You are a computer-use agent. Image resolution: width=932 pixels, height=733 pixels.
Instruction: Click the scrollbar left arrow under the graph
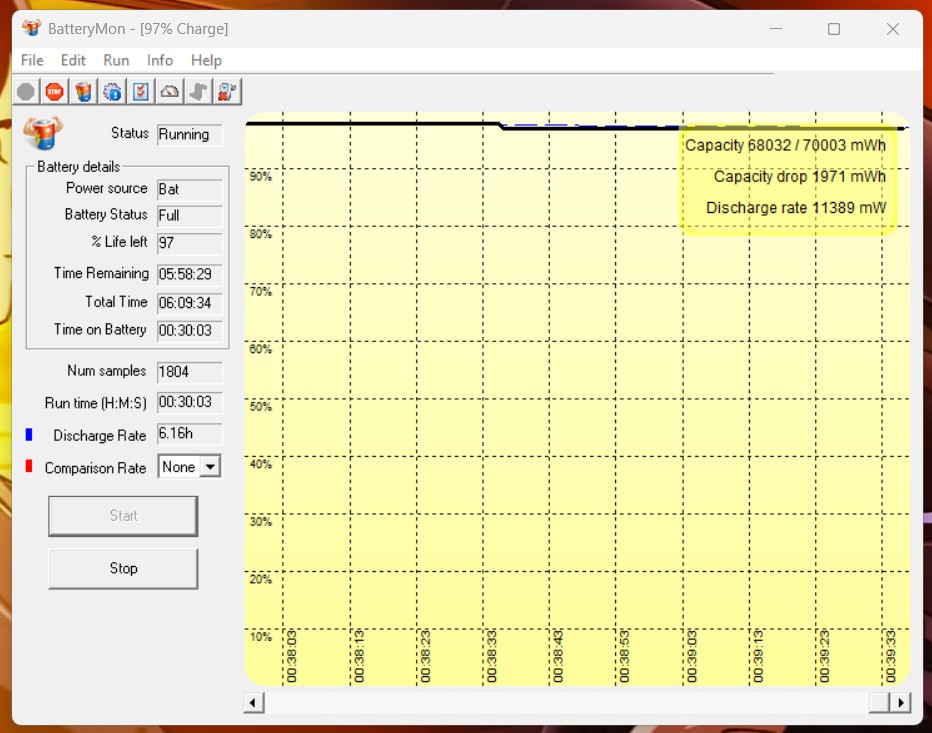[254, 703]
